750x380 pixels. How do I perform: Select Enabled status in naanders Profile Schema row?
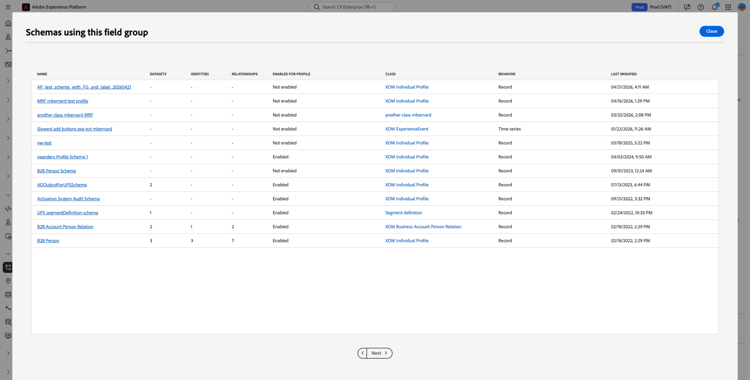coord(281,156)
